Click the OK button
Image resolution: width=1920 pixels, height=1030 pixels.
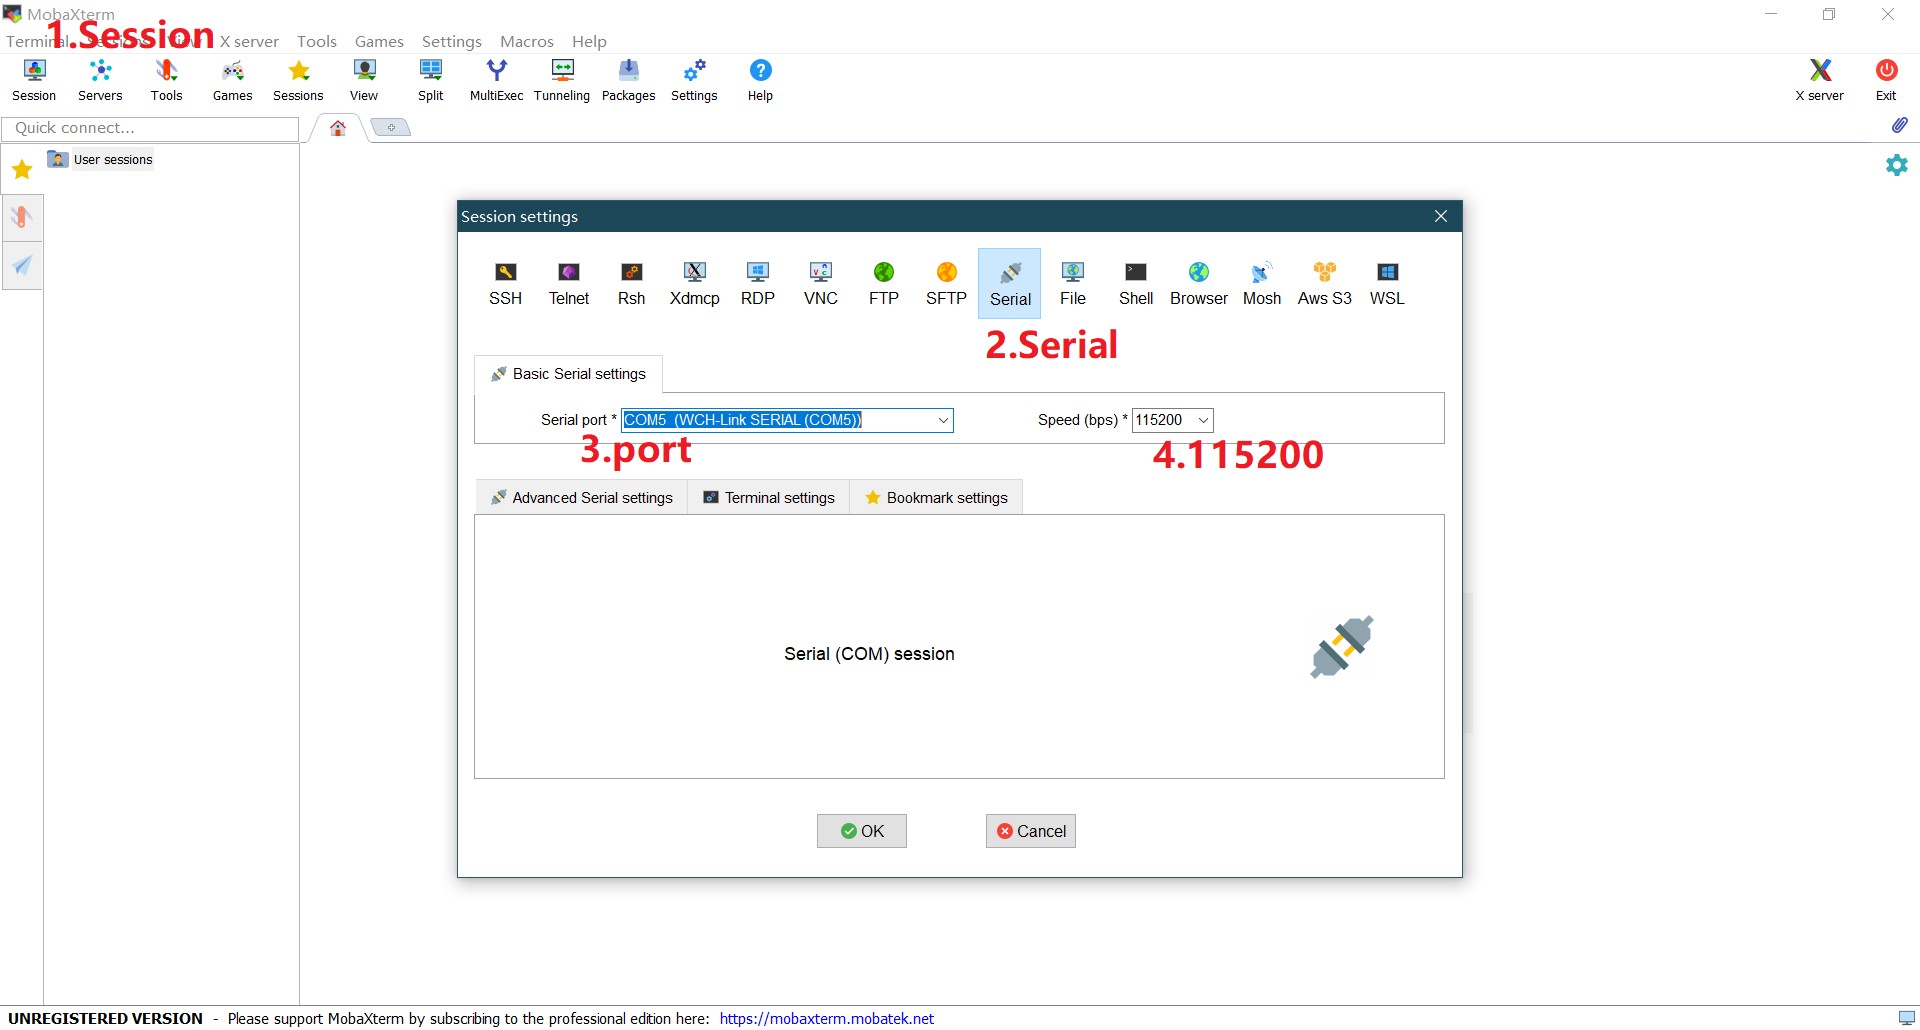(x=862, y=831)
